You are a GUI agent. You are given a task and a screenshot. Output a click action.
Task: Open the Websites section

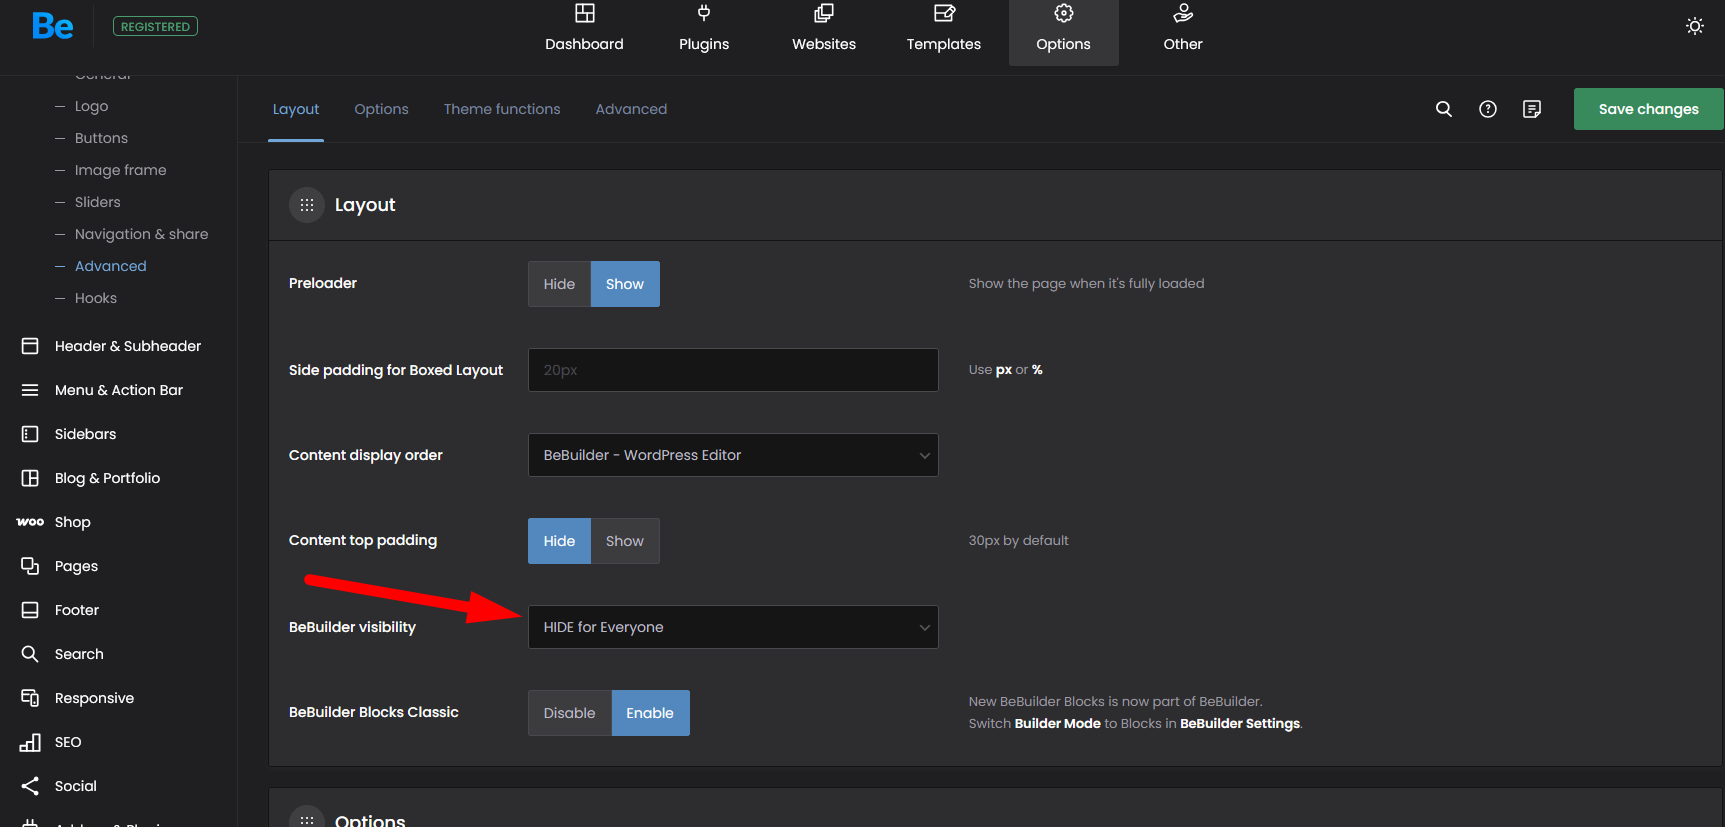[824, 29]
